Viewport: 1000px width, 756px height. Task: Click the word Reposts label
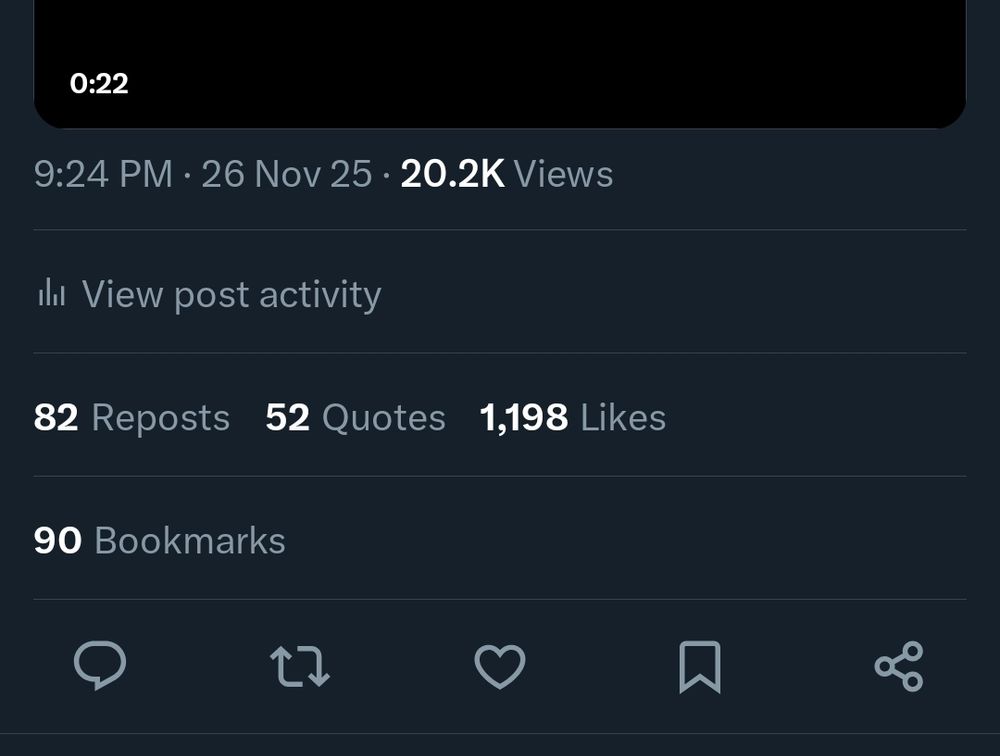[161, 417]
